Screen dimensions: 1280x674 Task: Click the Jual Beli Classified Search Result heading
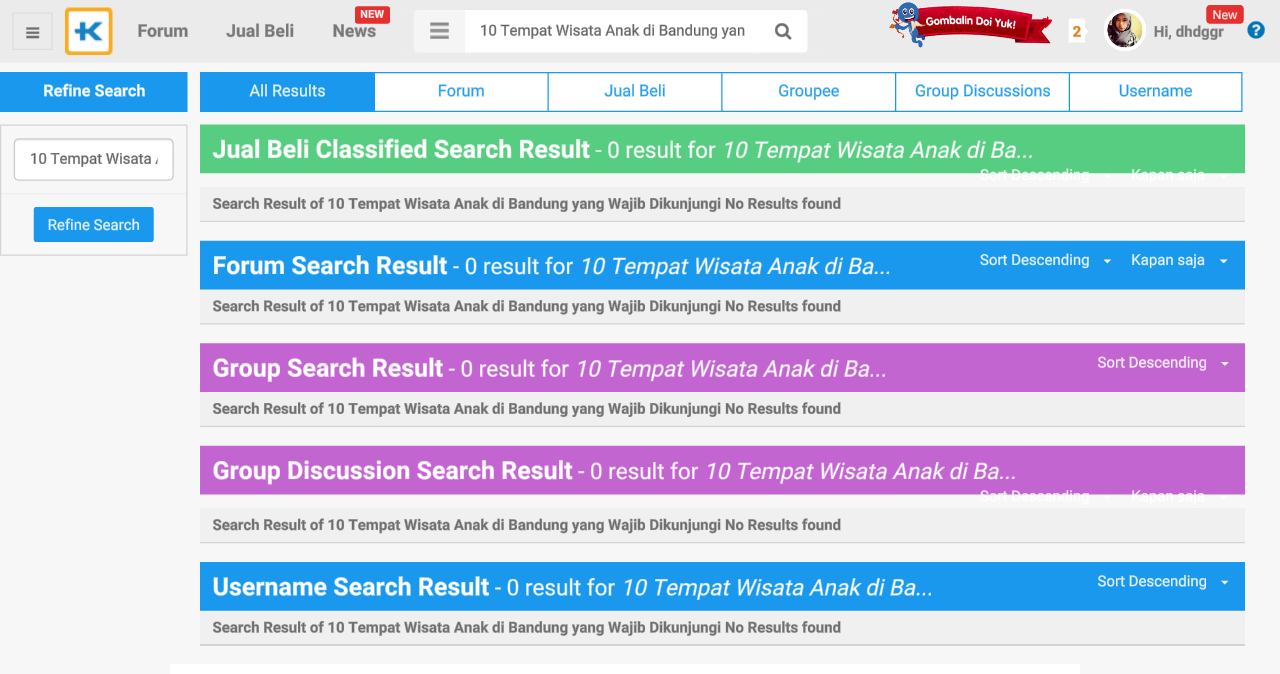tap(401, 150)
